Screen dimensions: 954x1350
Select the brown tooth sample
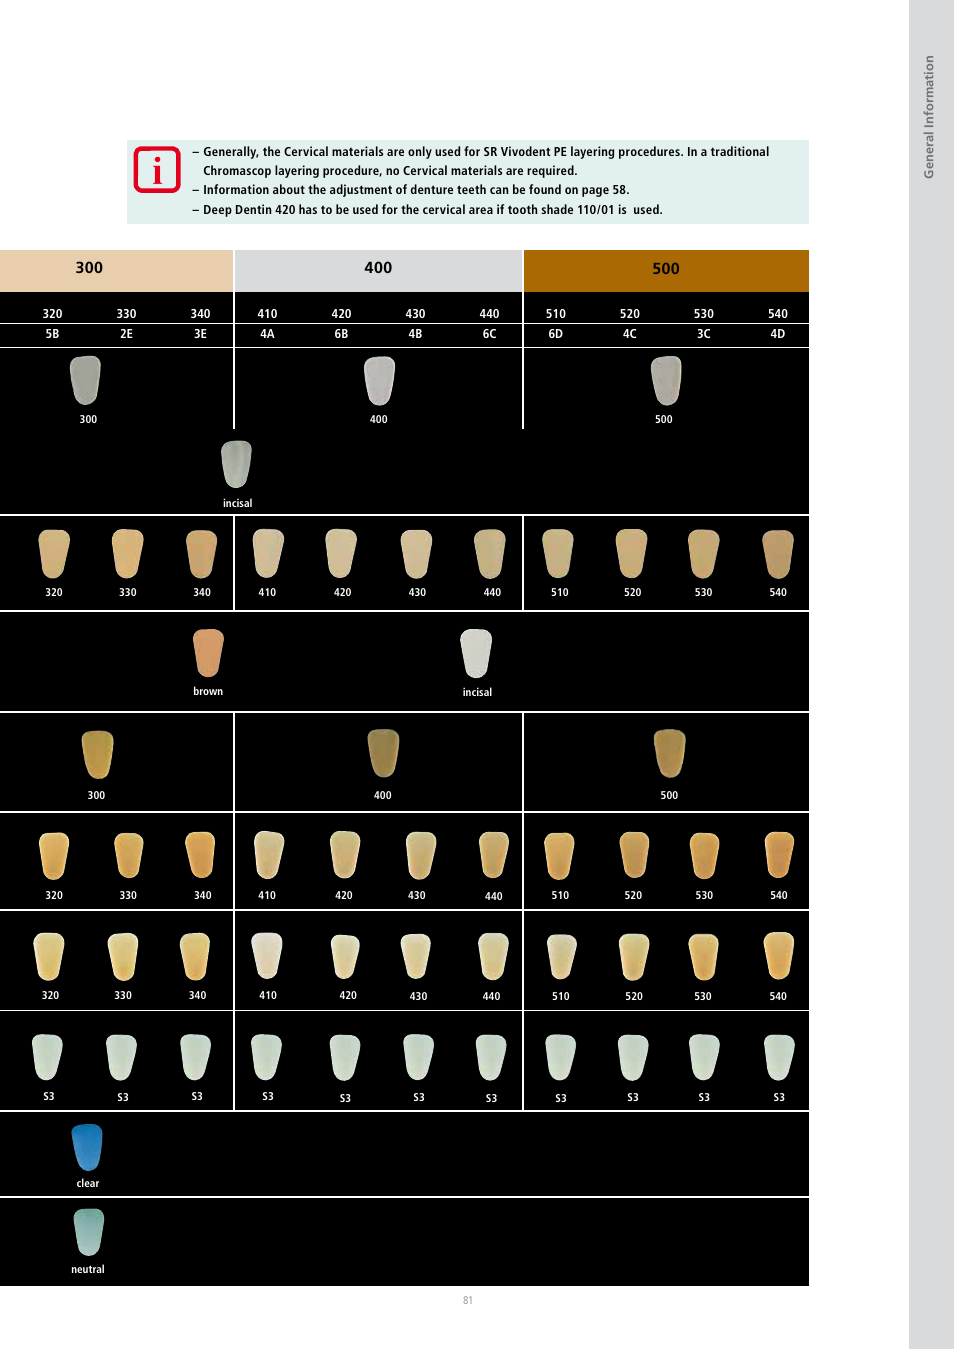pyautogui.click(x=208, y=653)
